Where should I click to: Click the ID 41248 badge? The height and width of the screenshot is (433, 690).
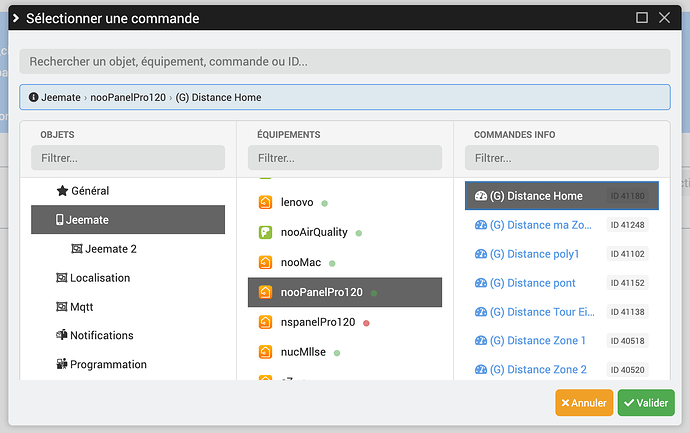click(628, 225)
